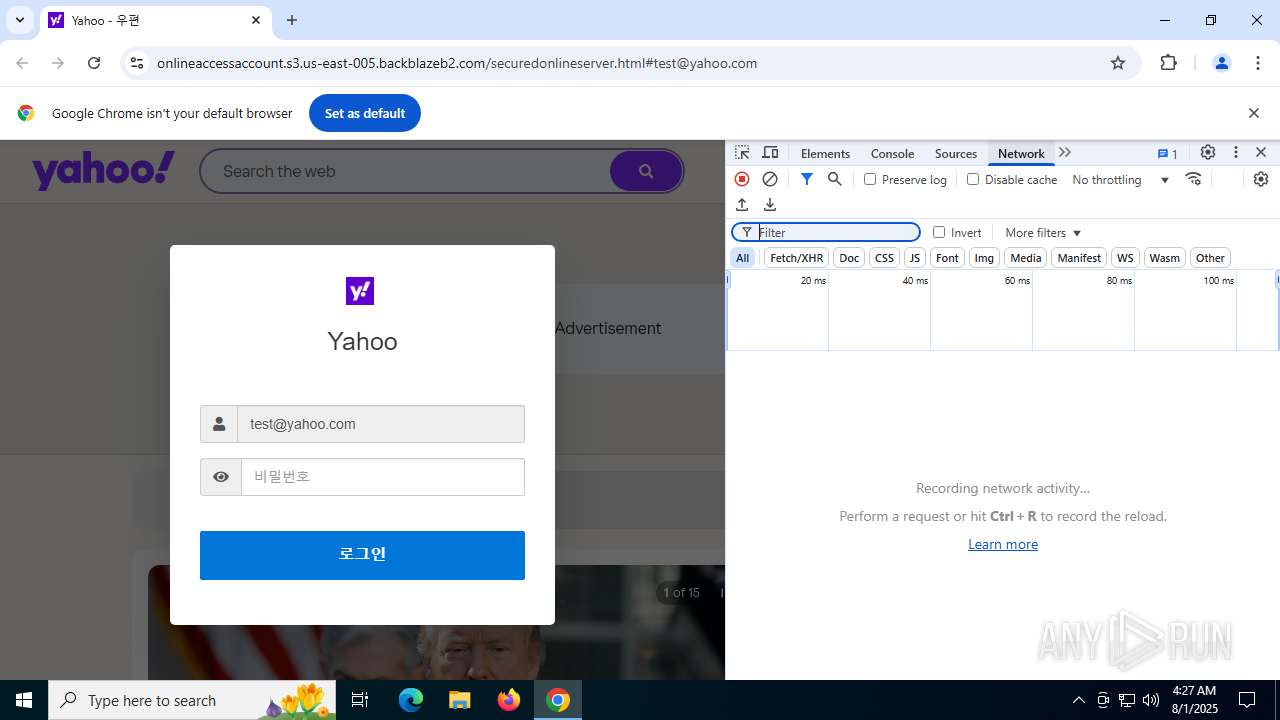Filter requests by Doc type

(849, 258)
